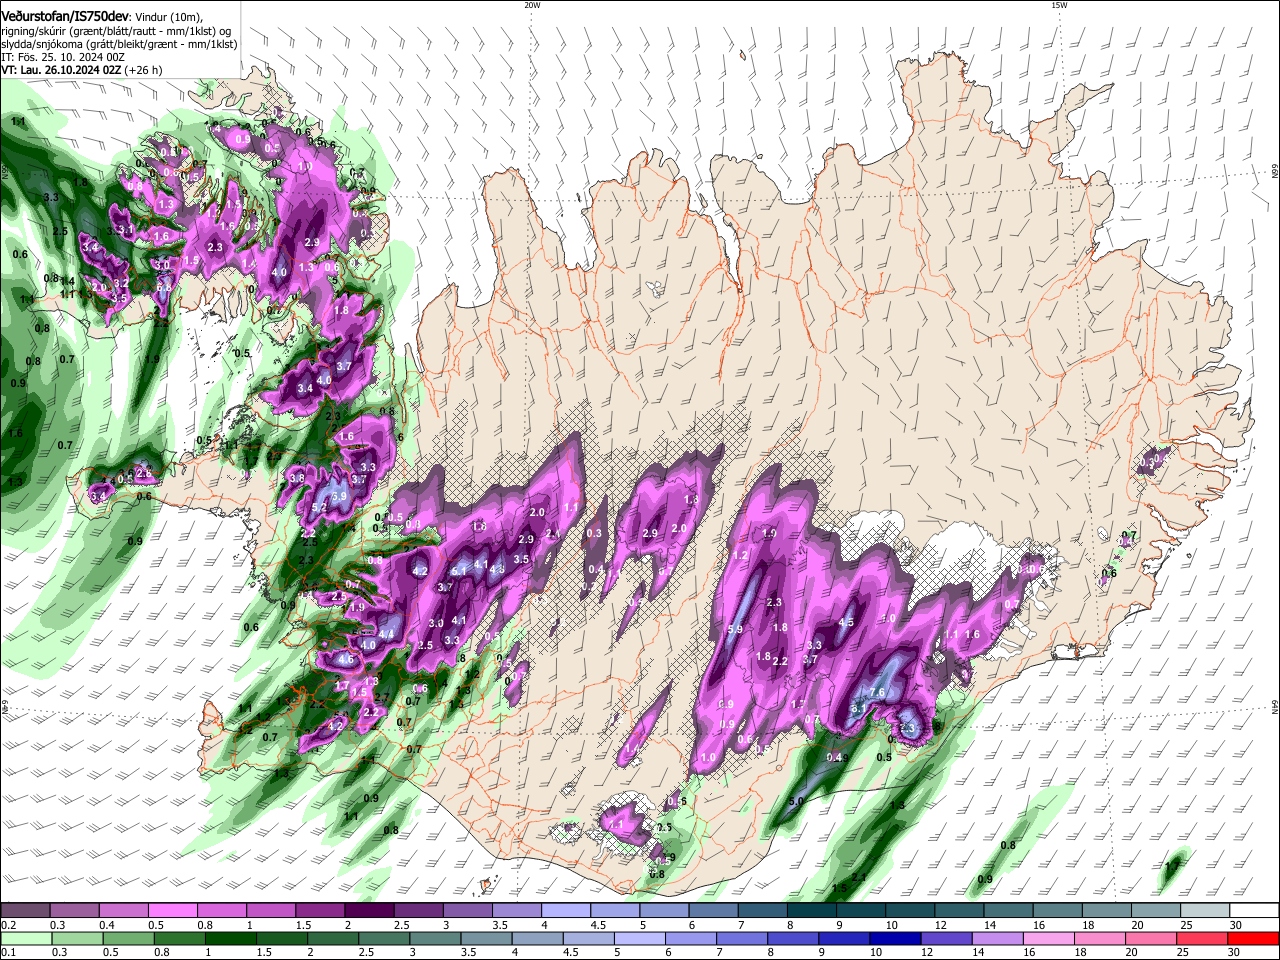Click the 'slydda/snjókoma' legend description line
The width and height of the screenshot is (1280, 960).
(x=119, y=44)
